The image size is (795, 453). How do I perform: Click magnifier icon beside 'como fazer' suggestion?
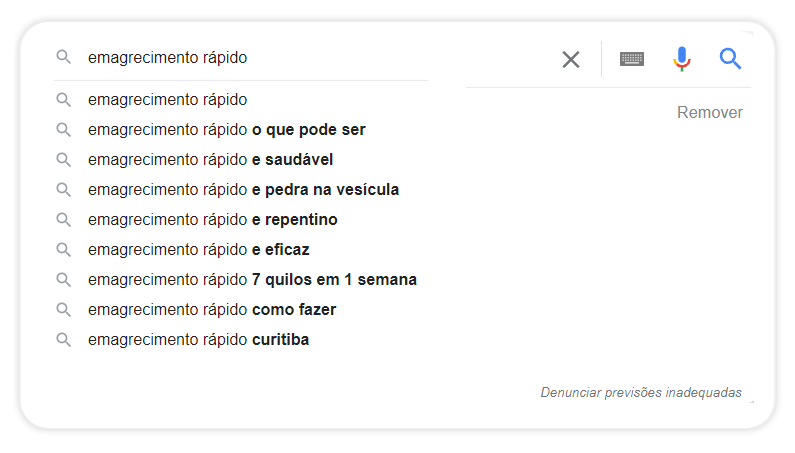point(63,309)
